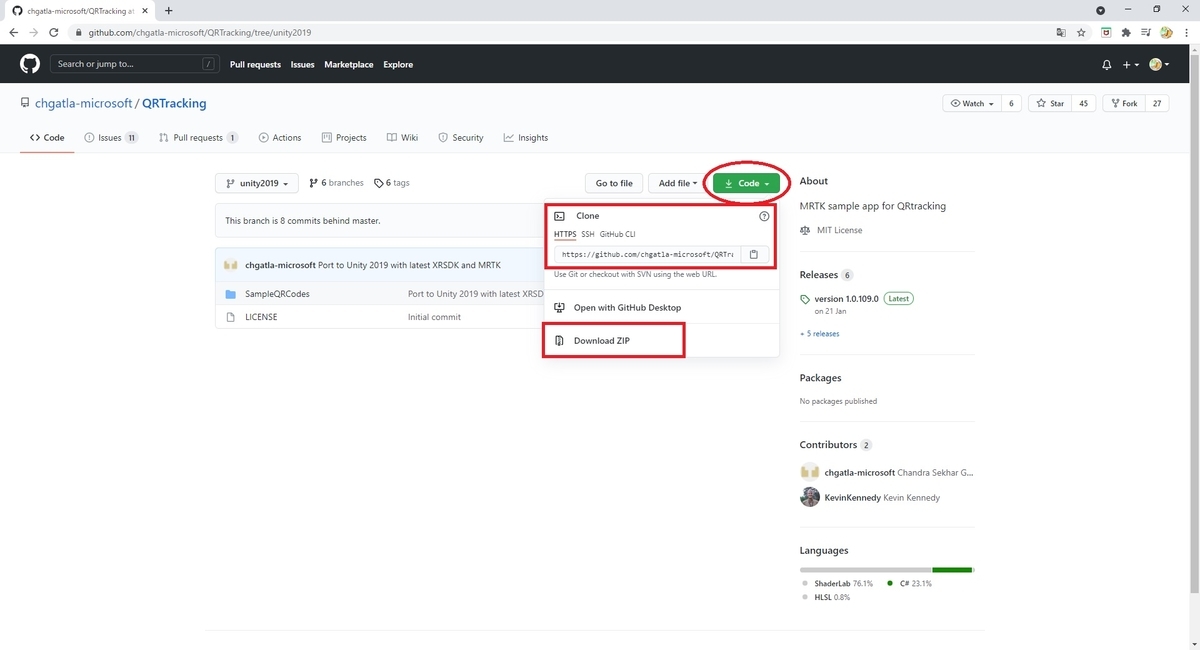Open the QRTracking repository name link
This screenshot has width=1200, height=650.
[174, 103]
